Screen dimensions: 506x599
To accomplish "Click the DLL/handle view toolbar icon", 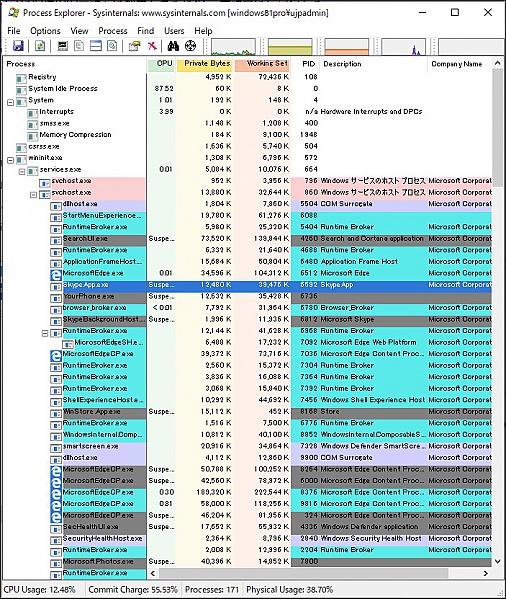I will 112,46.
